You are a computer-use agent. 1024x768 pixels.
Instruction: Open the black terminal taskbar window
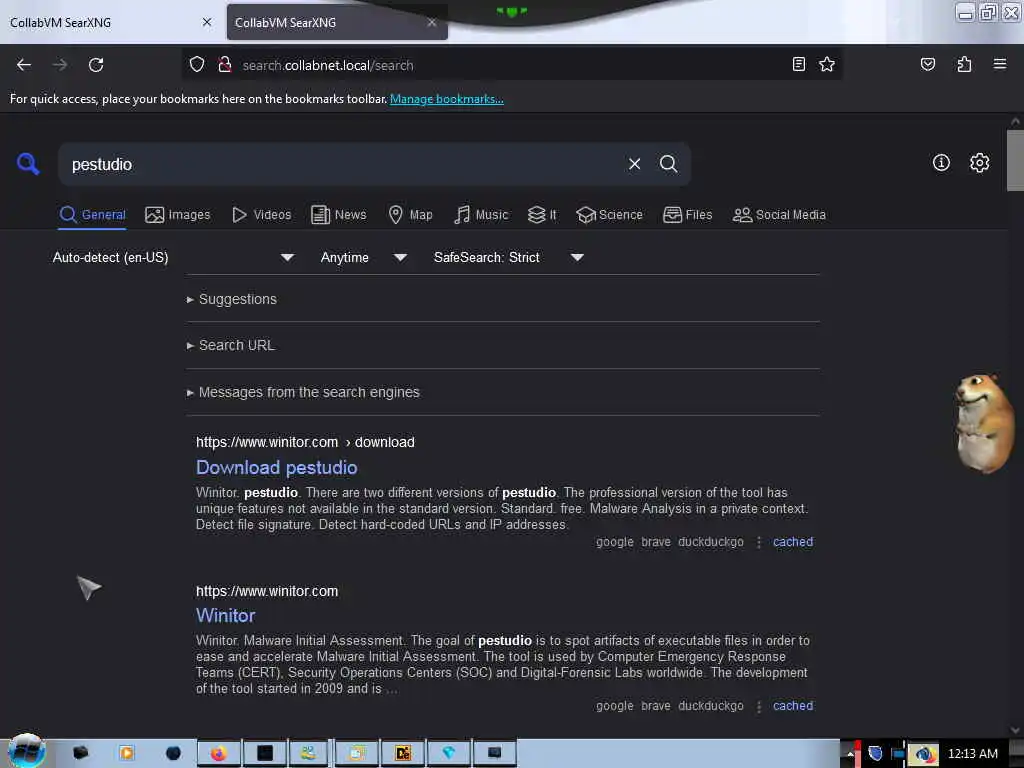click(264, 754)
